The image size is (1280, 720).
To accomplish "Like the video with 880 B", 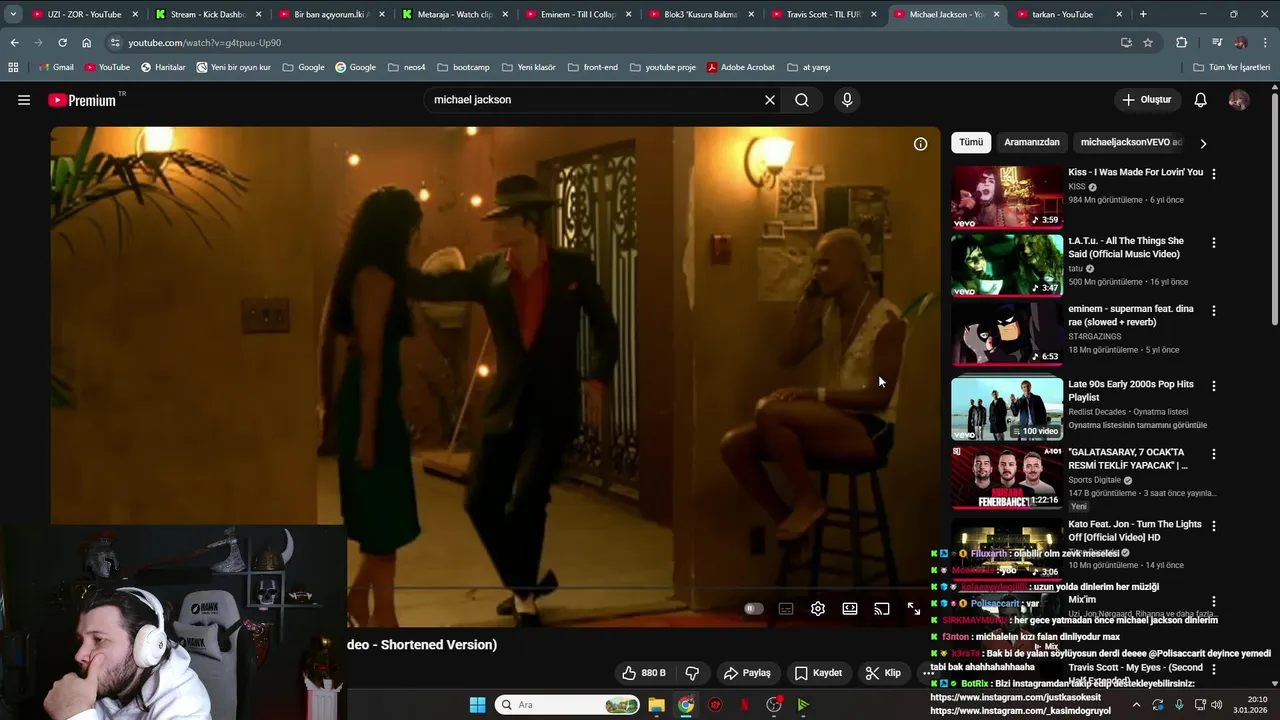I will (643, 673).
